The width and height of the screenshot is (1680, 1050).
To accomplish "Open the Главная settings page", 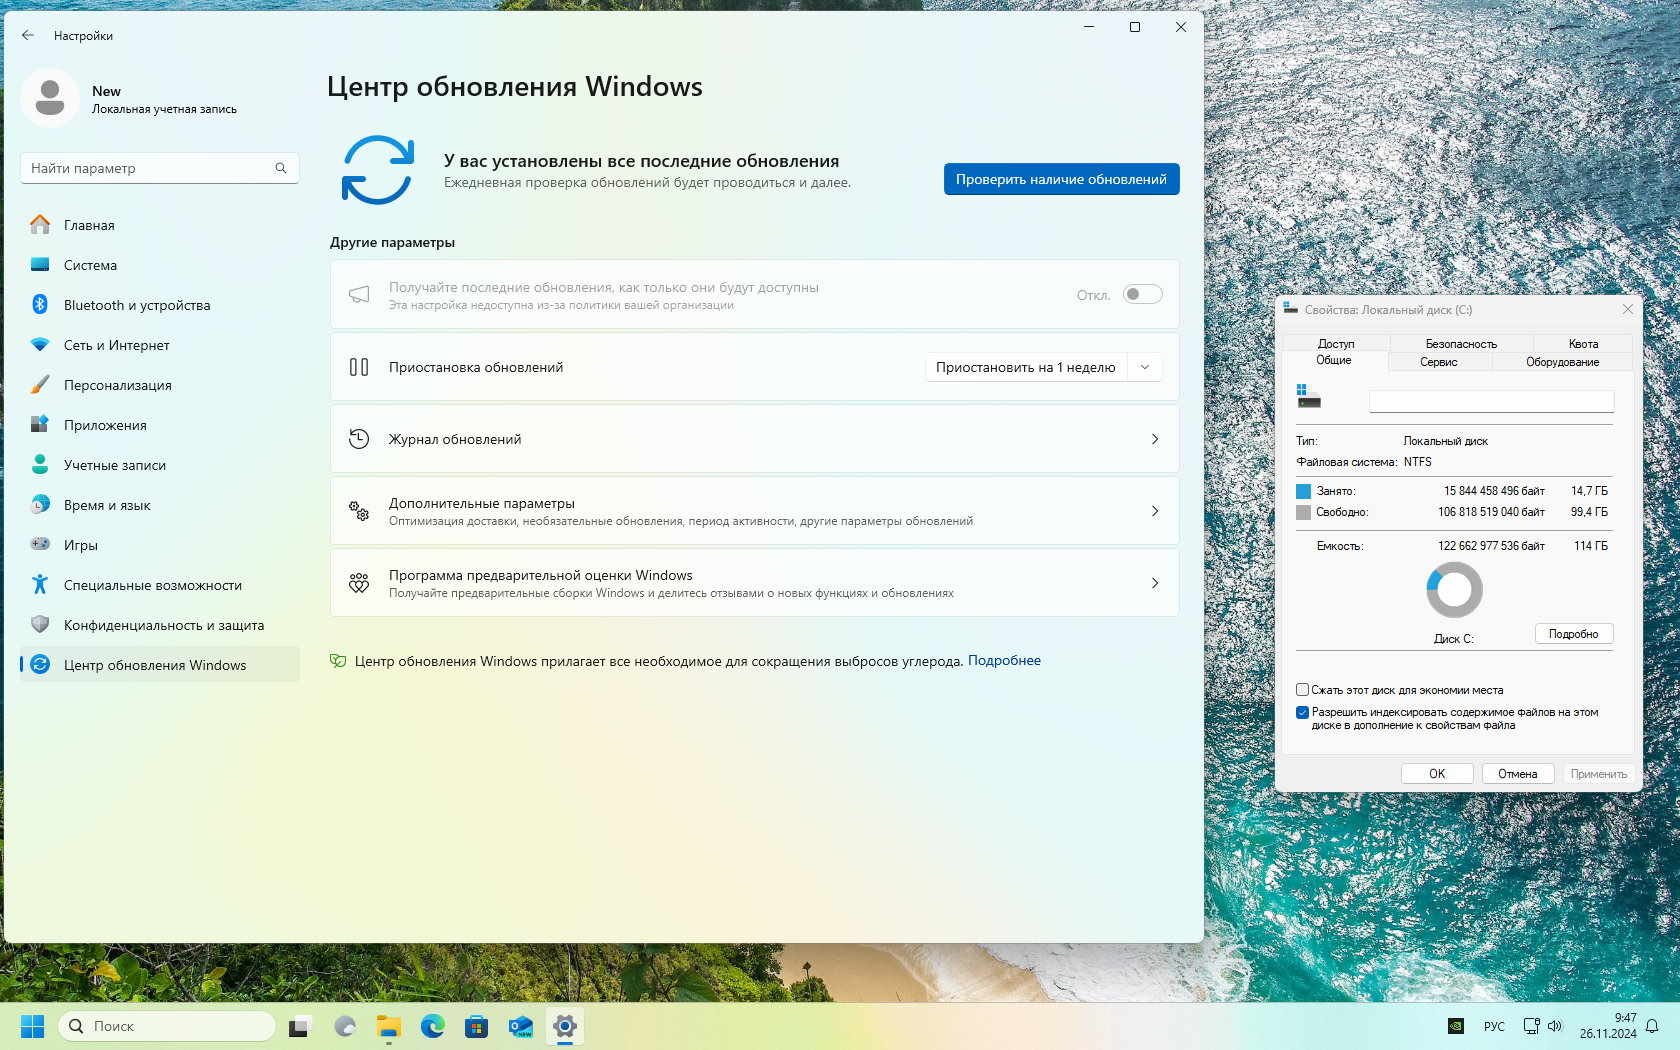I will click(160, 225).
